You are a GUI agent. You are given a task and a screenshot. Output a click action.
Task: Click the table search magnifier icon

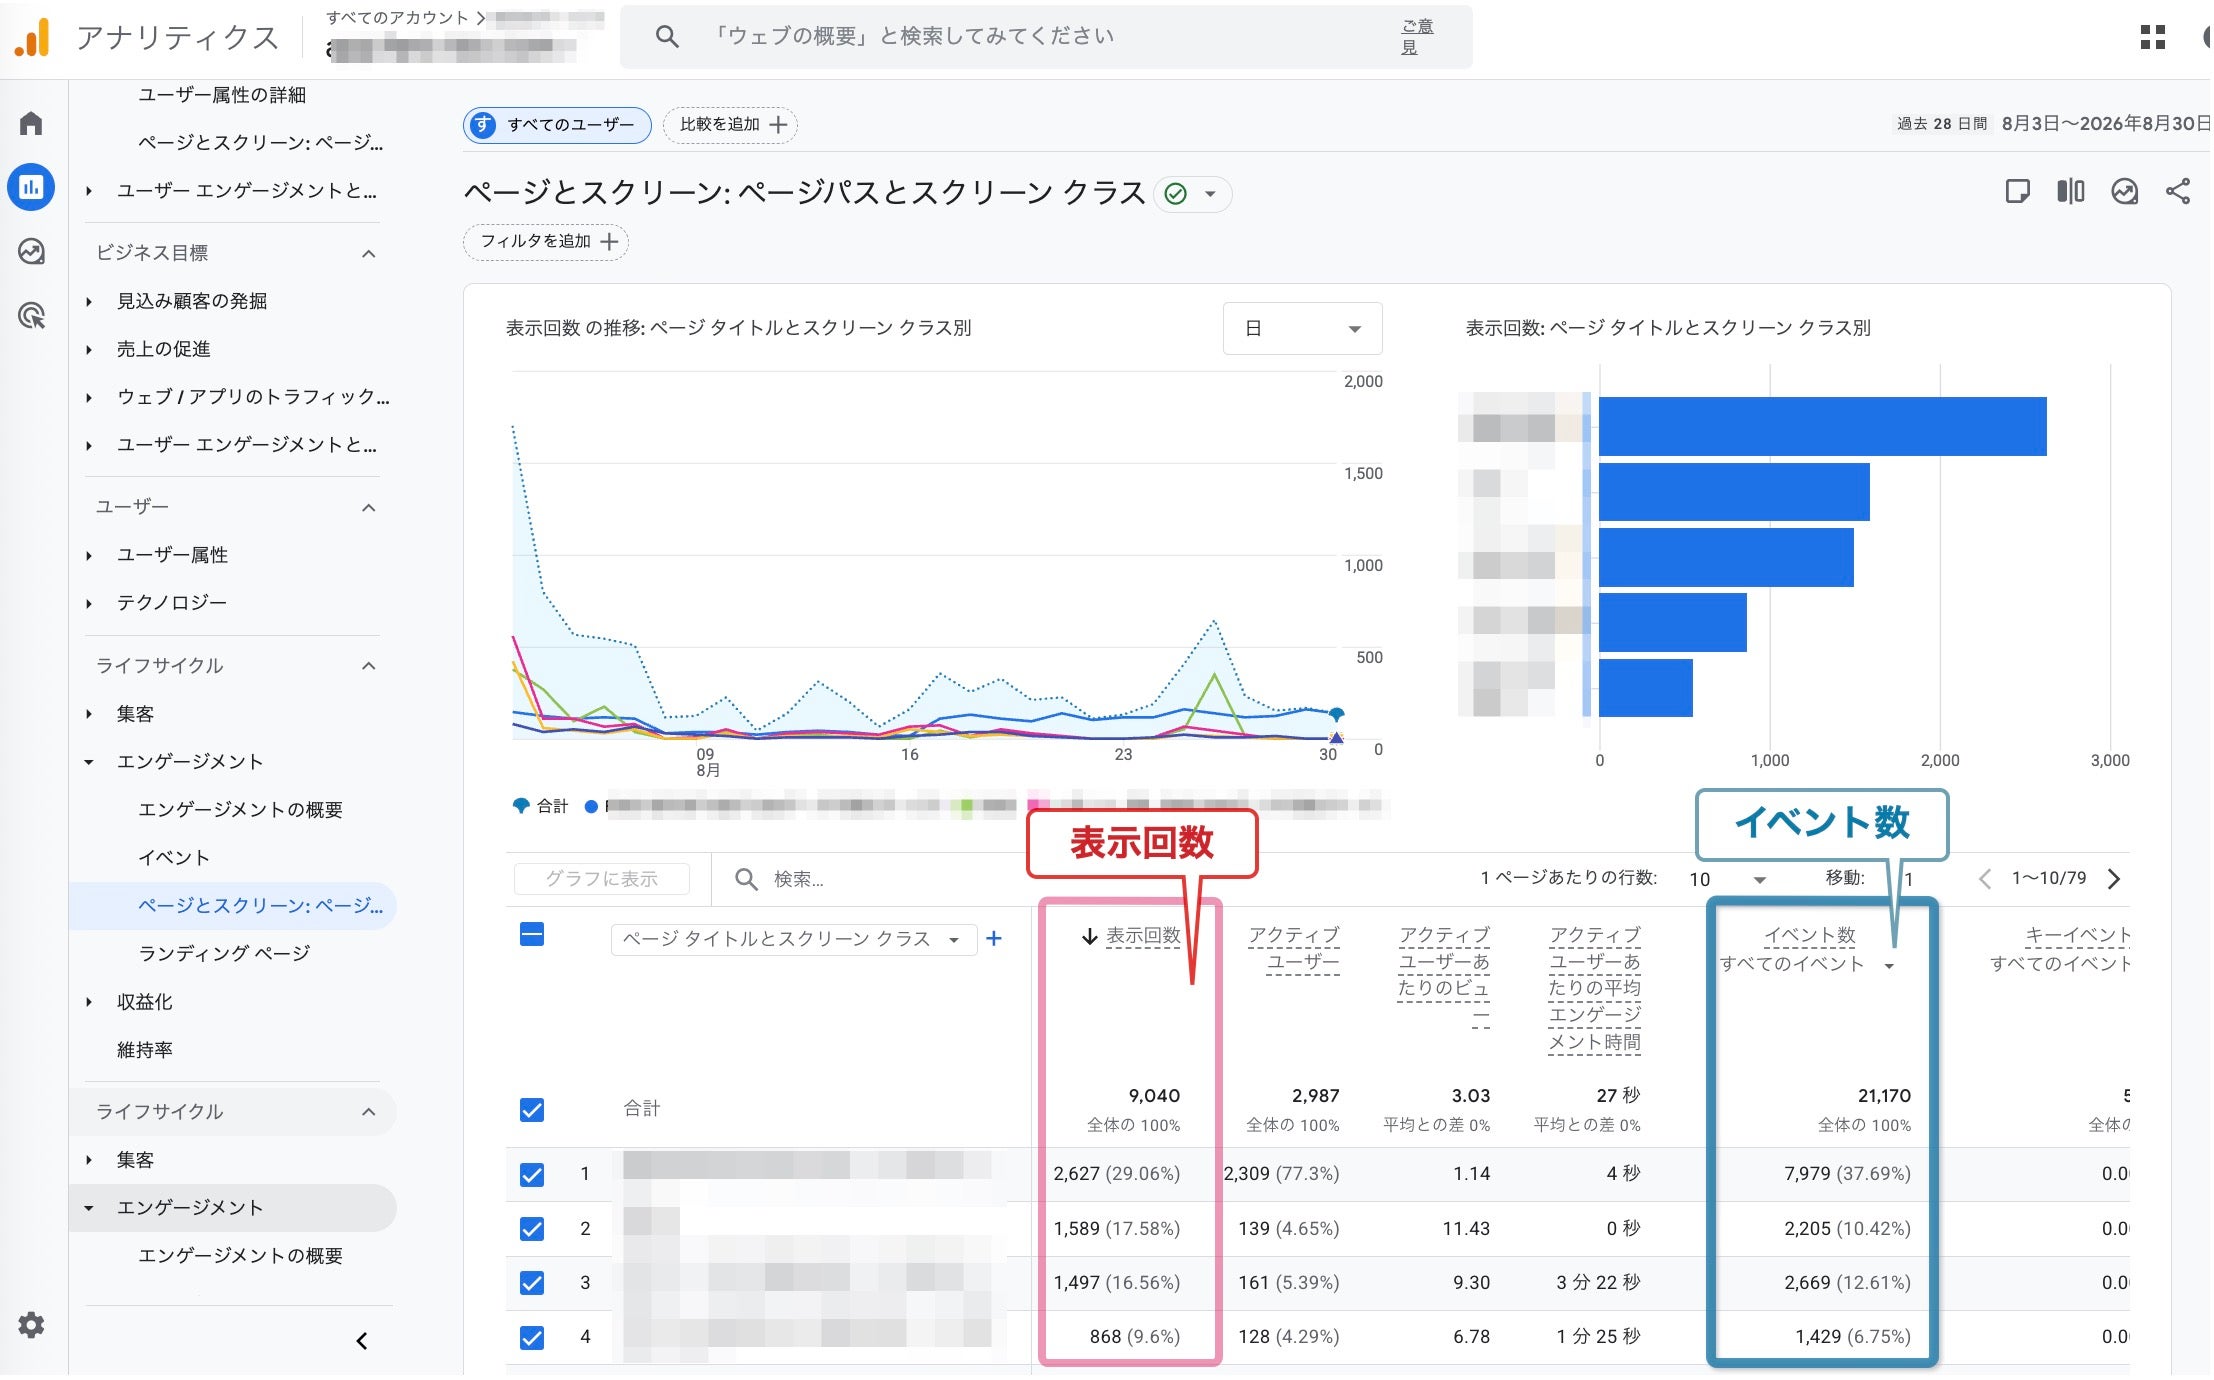[x=746, y=878]
